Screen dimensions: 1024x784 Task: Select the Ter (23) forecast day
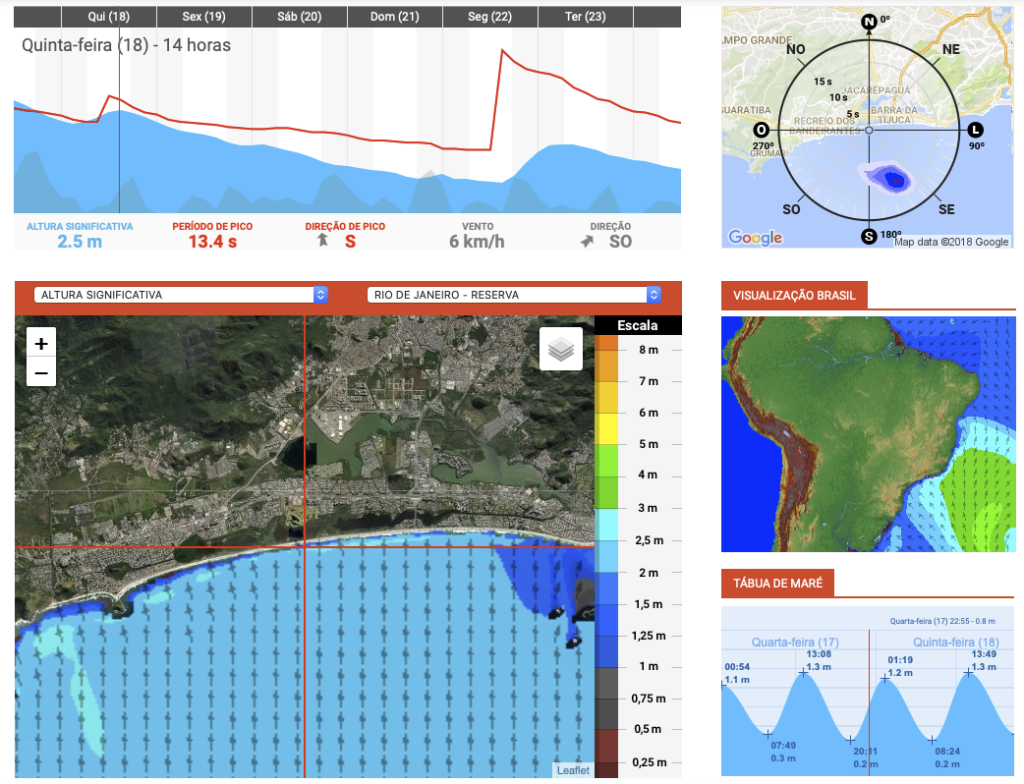(x=585, y=17)
